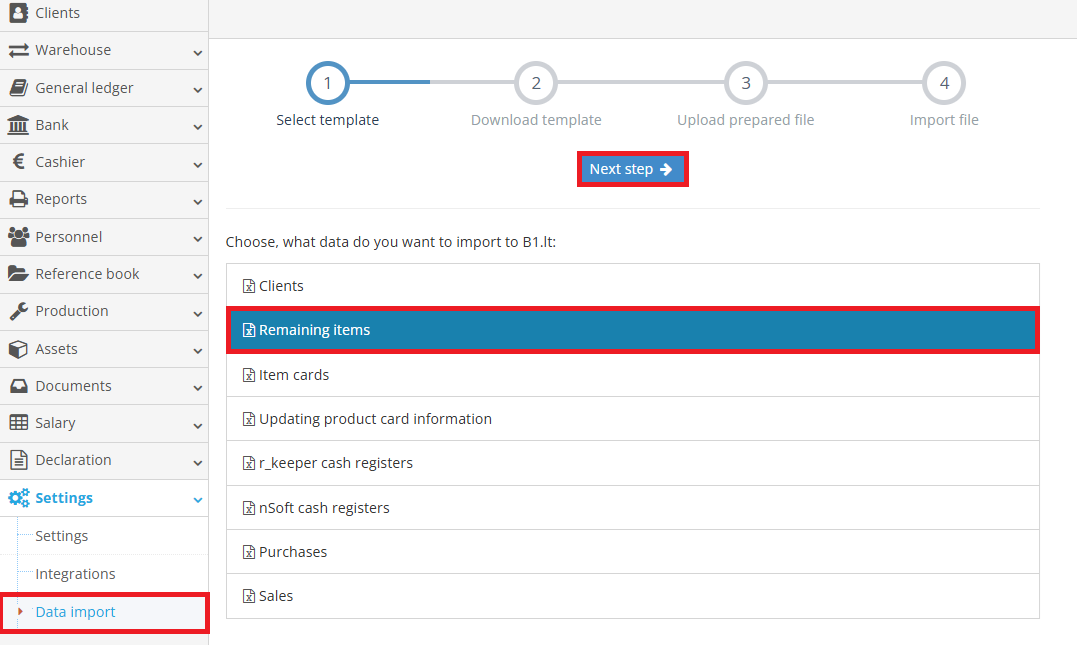Open the Integrations menu entry
Viewport: 1077px width, 645px height.
click(75, 573)
